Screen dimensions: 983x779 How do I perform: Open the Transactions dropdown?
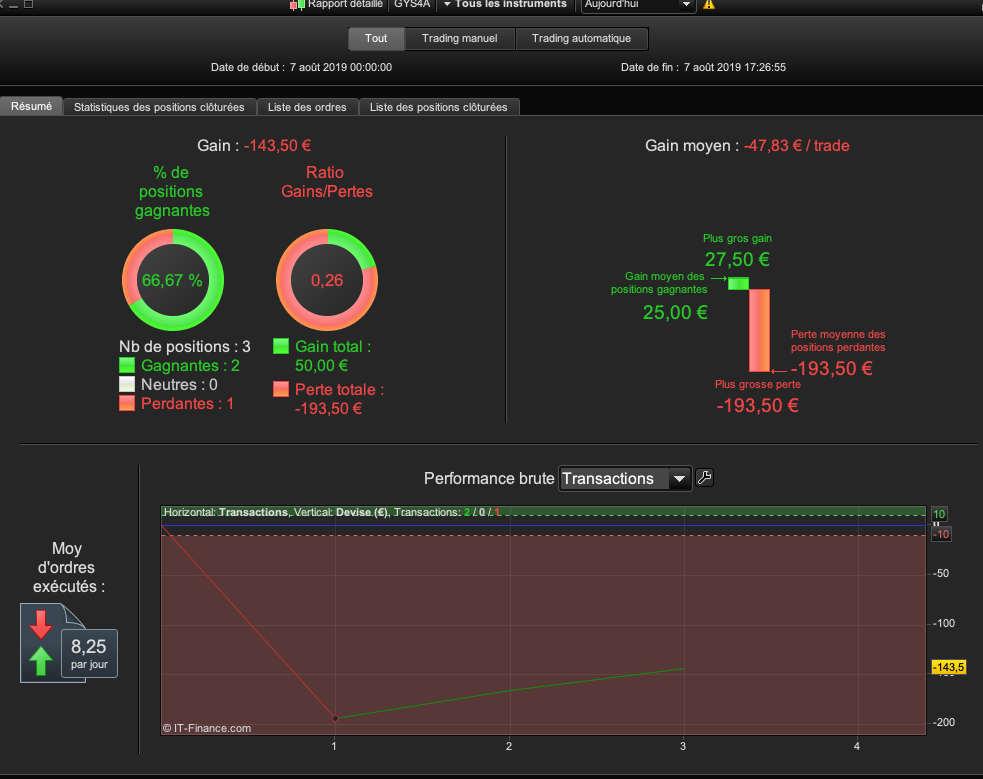(625, 479)
